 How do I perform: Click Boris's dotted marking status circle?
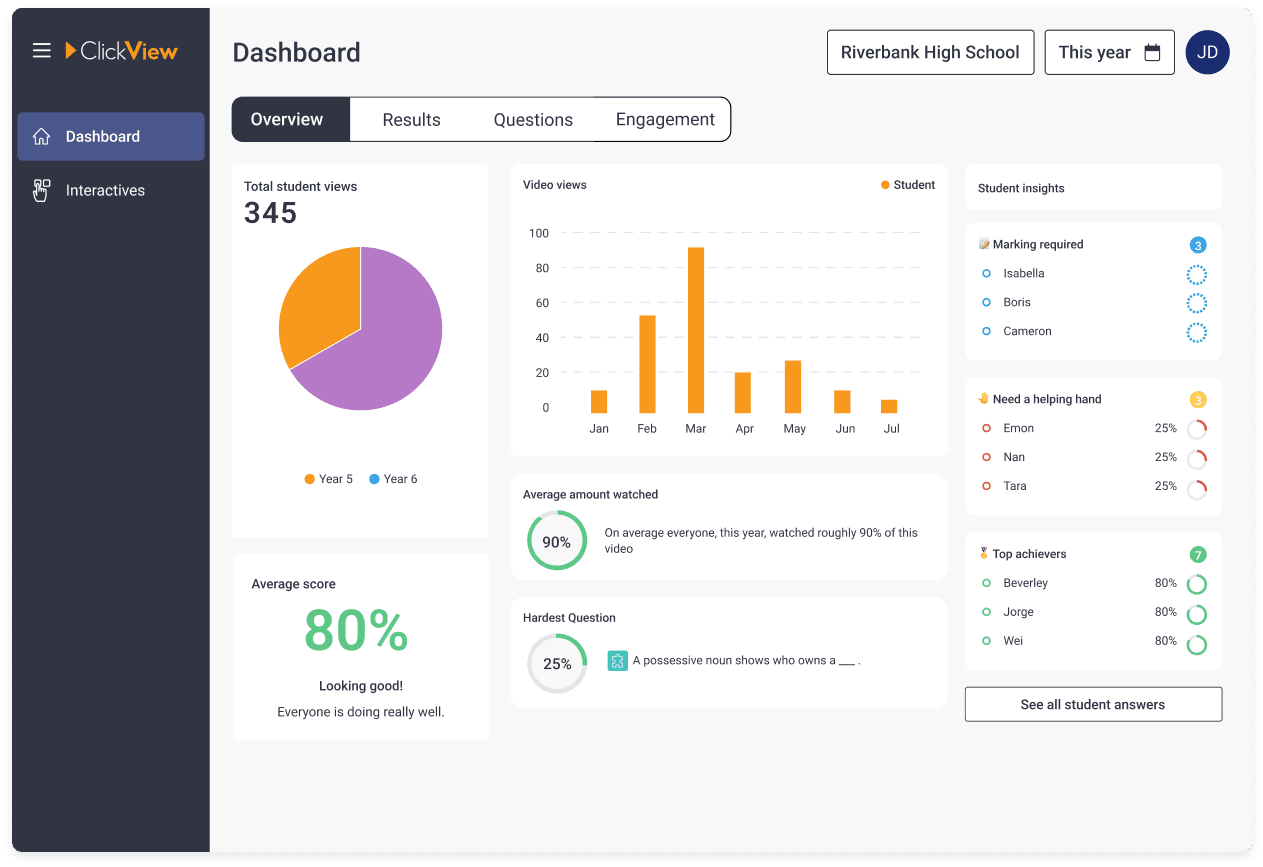1196,304
